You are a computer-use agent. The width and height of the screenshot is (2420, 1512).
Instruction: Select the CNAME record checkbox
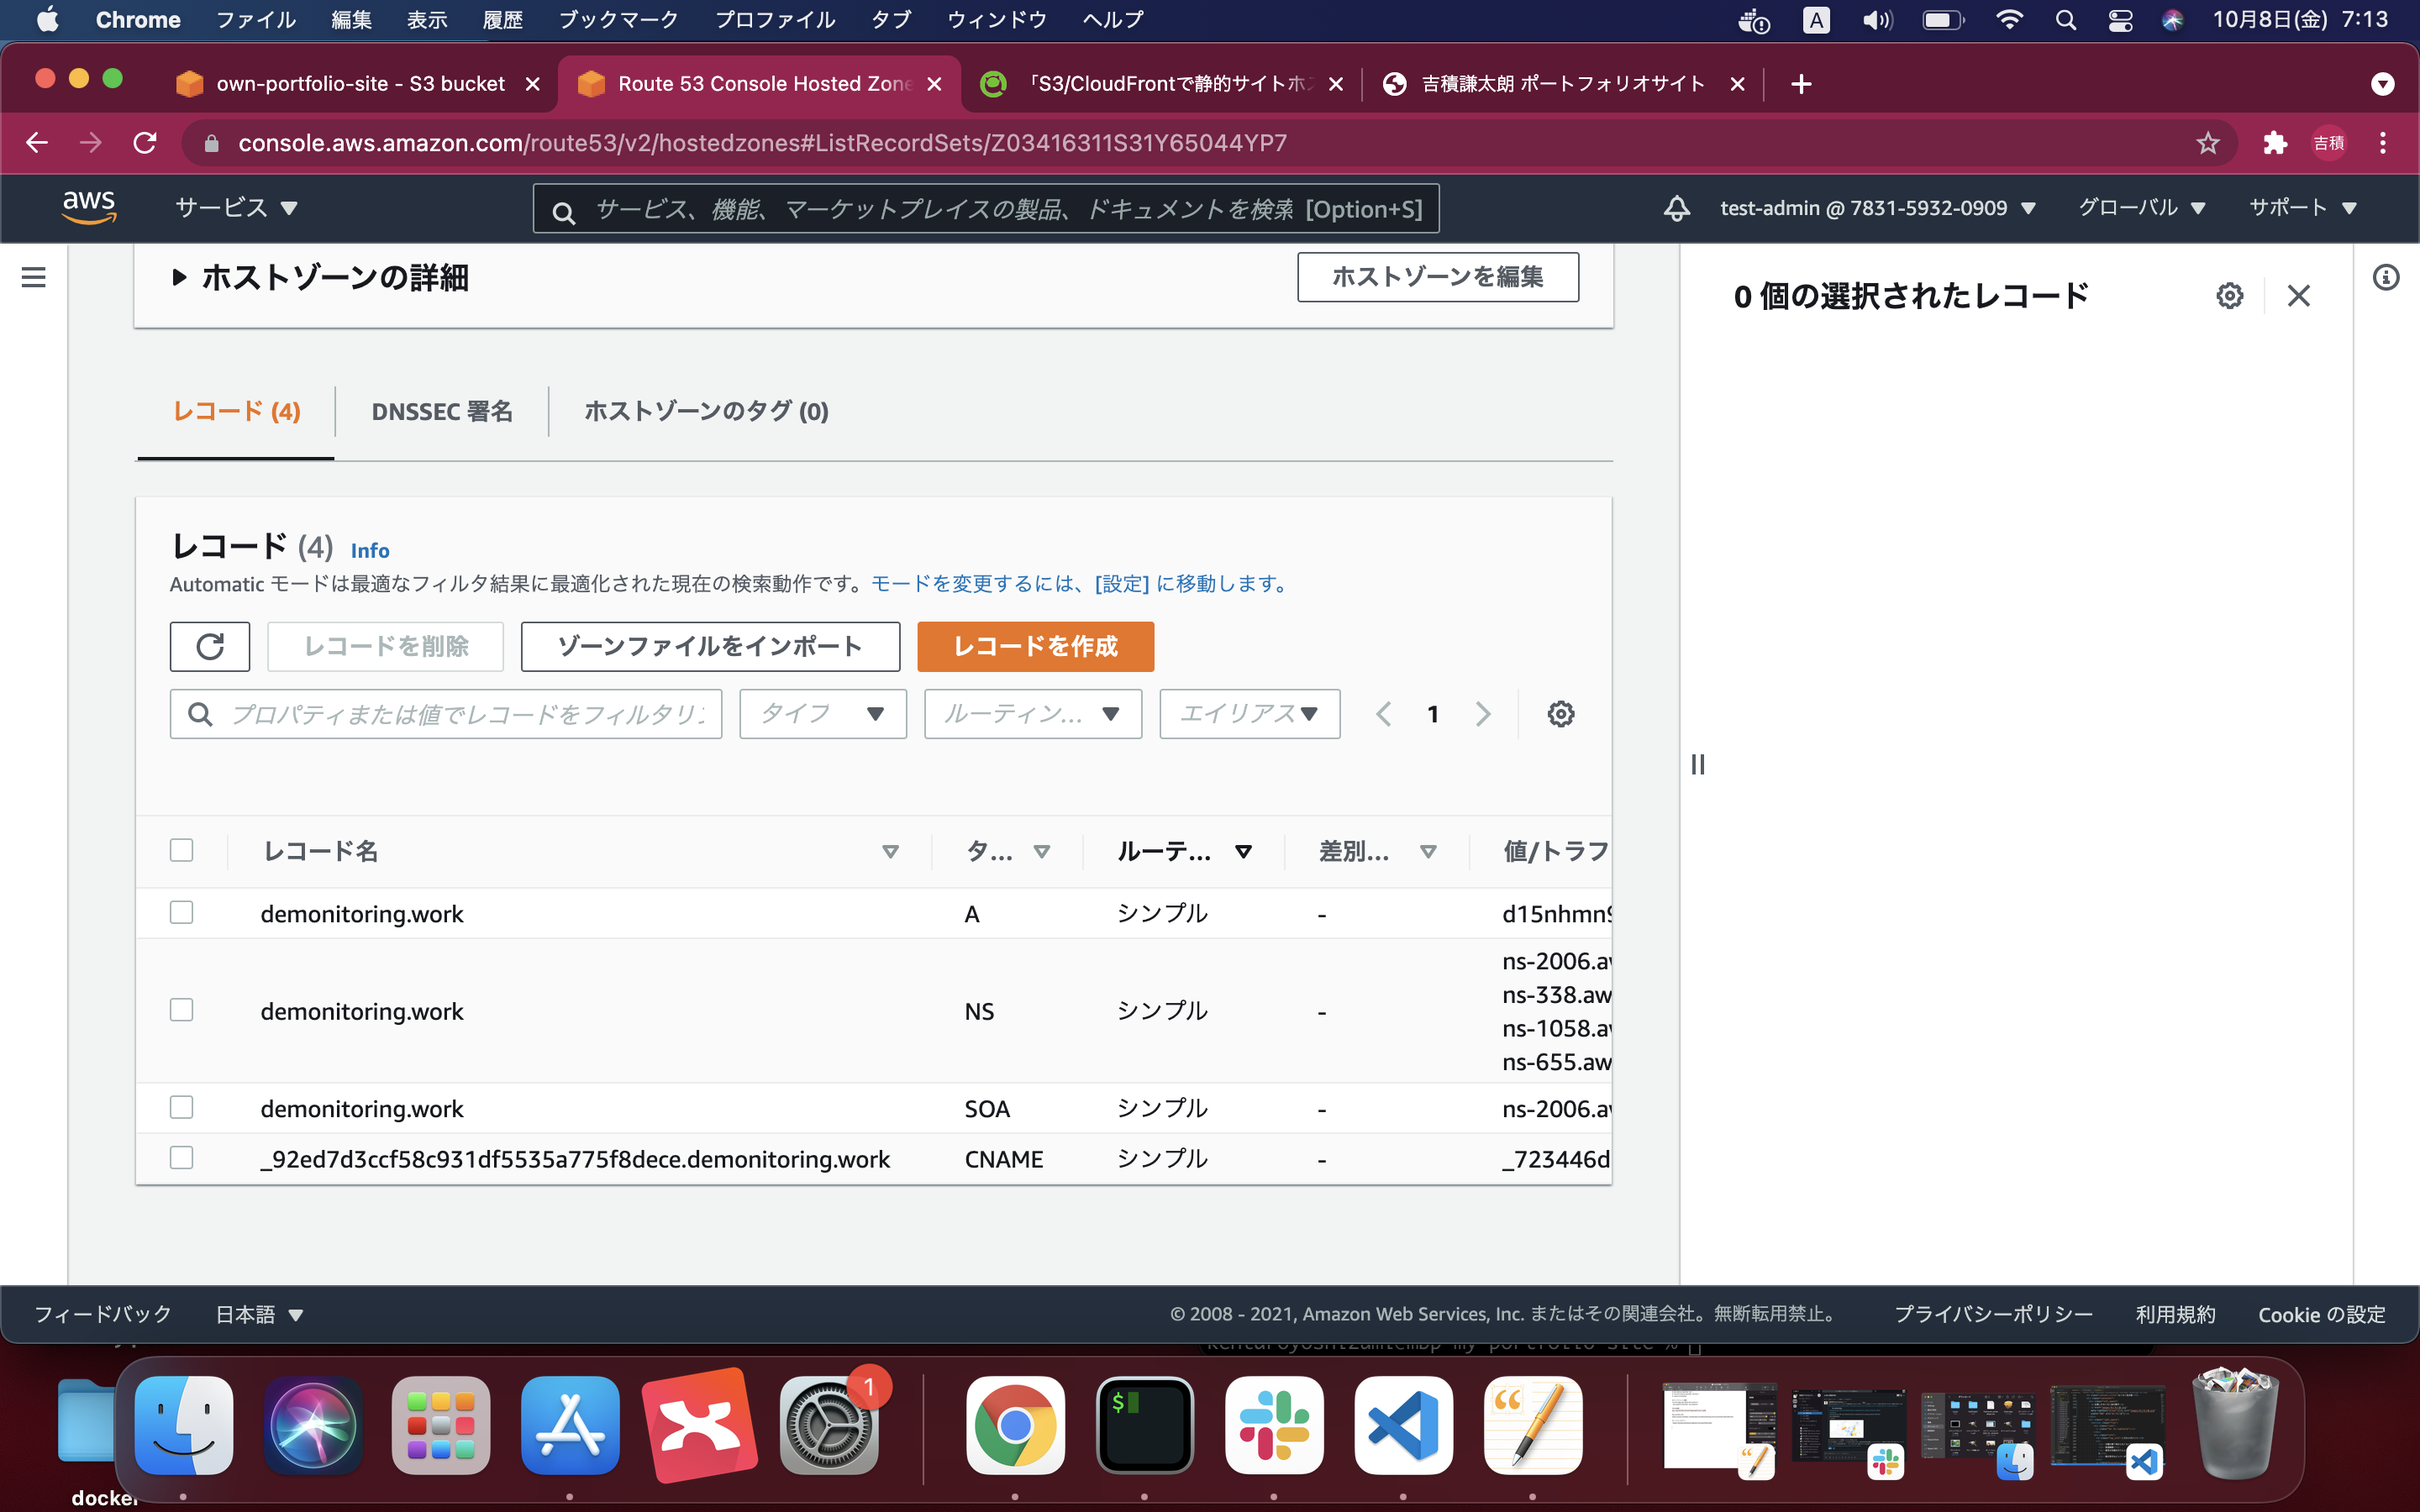(x=181, y=1158)
